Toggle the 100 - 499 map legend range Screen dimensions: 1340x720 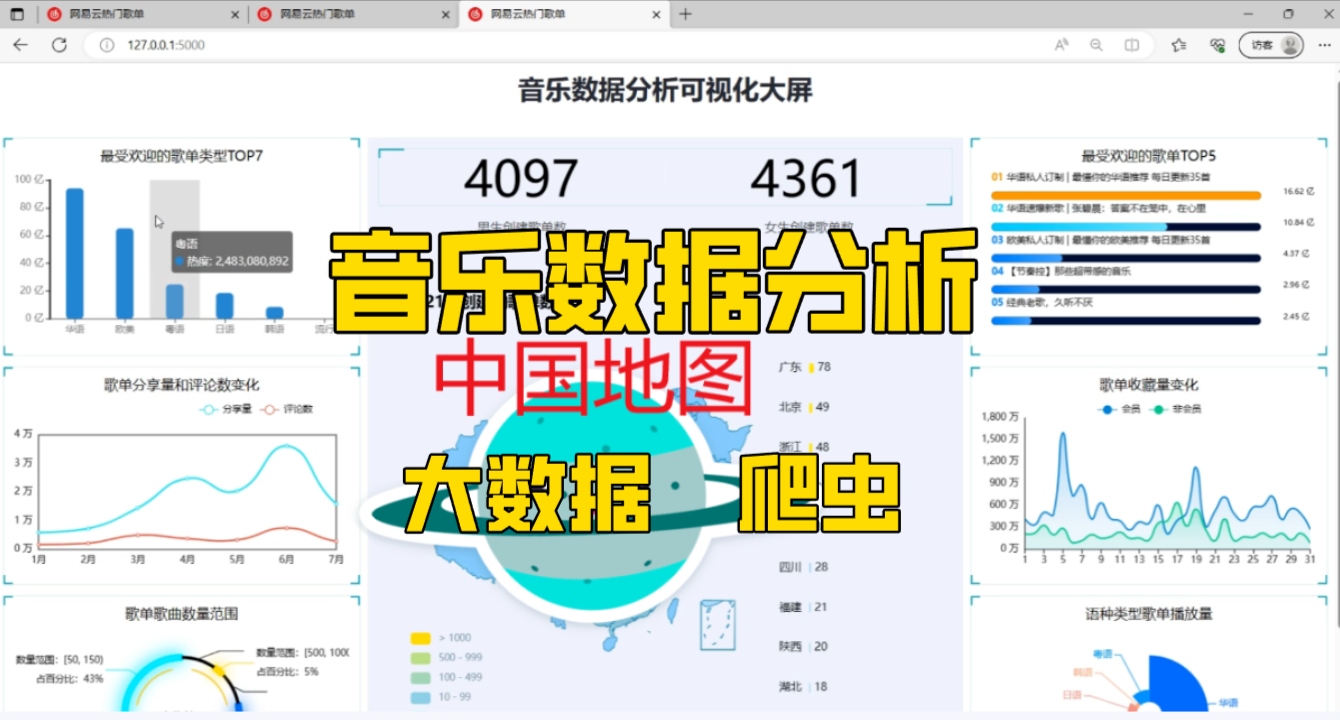point(446,677)
